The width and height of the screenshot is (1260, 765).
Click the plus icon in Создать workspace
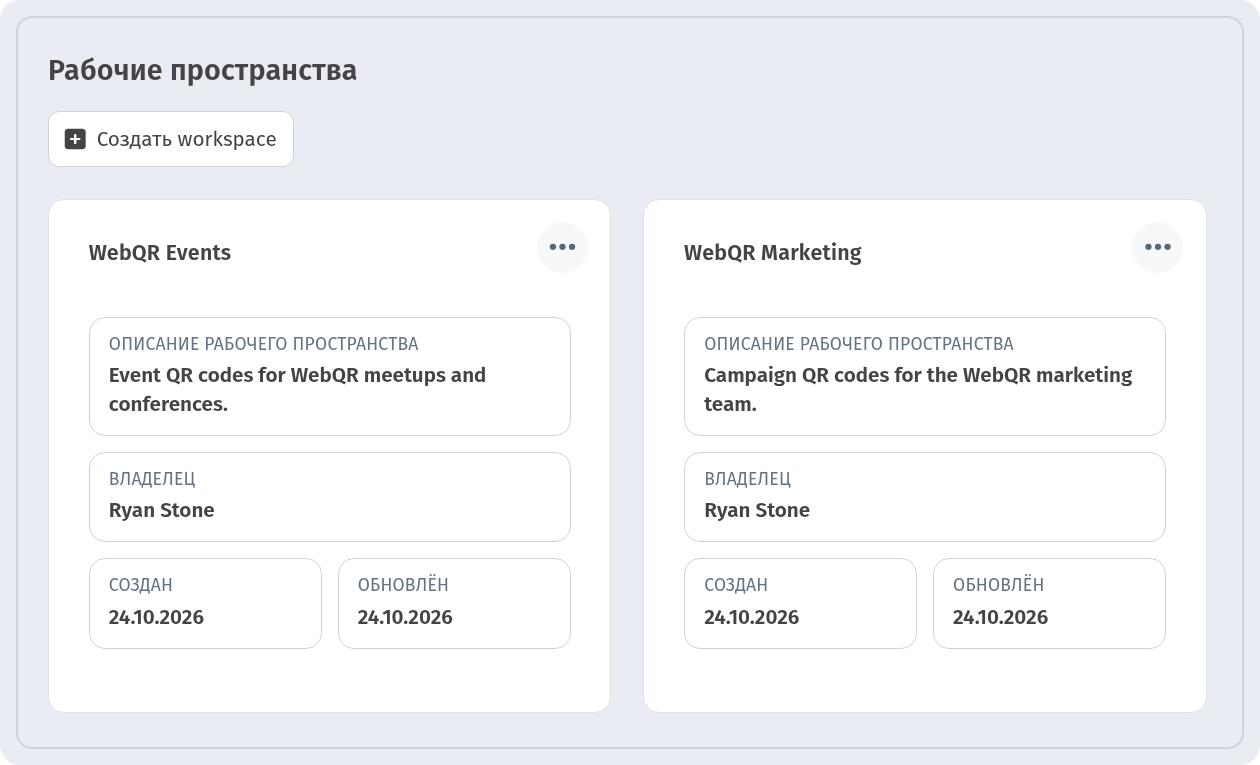point(75,139)
